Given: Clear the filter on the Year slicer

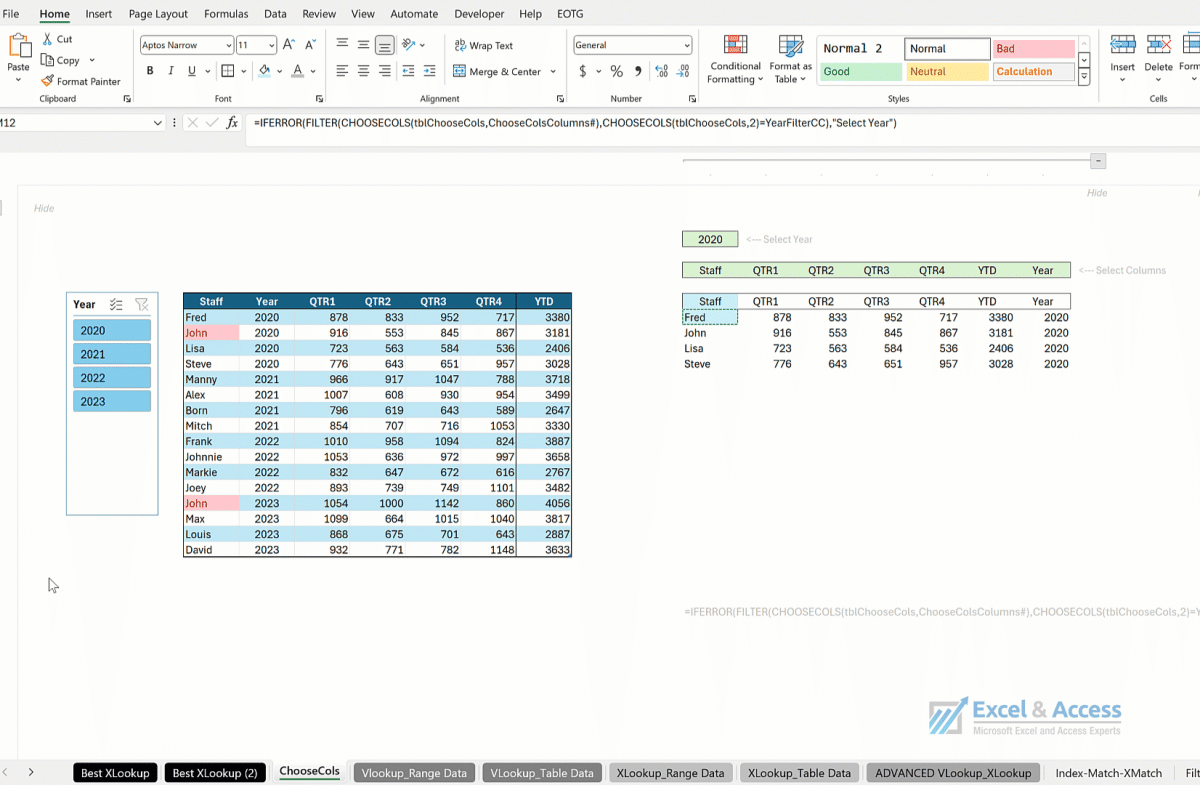Looking at the screenshot, I should [x=141, y=304].
